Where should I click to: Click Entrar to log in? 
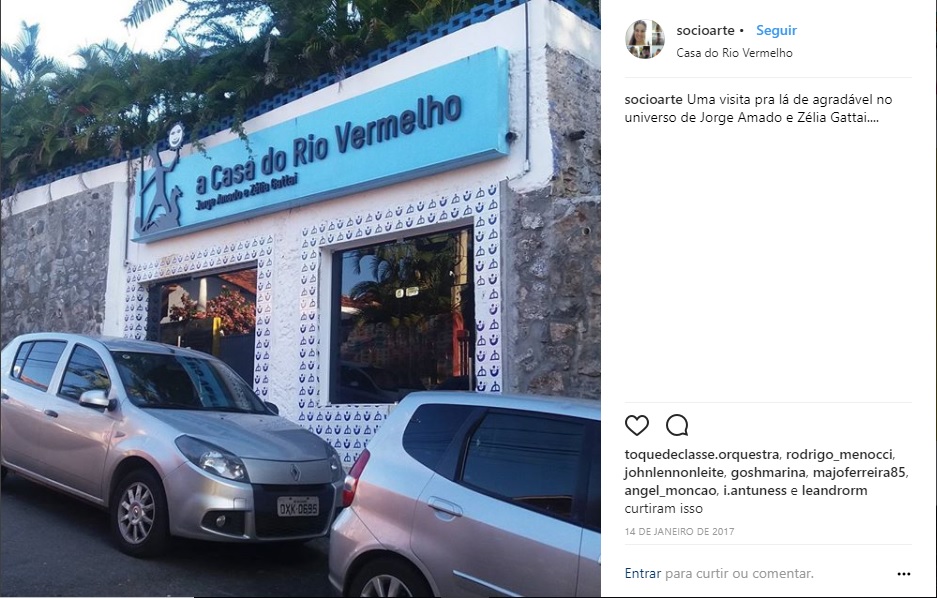click(642, 574)
